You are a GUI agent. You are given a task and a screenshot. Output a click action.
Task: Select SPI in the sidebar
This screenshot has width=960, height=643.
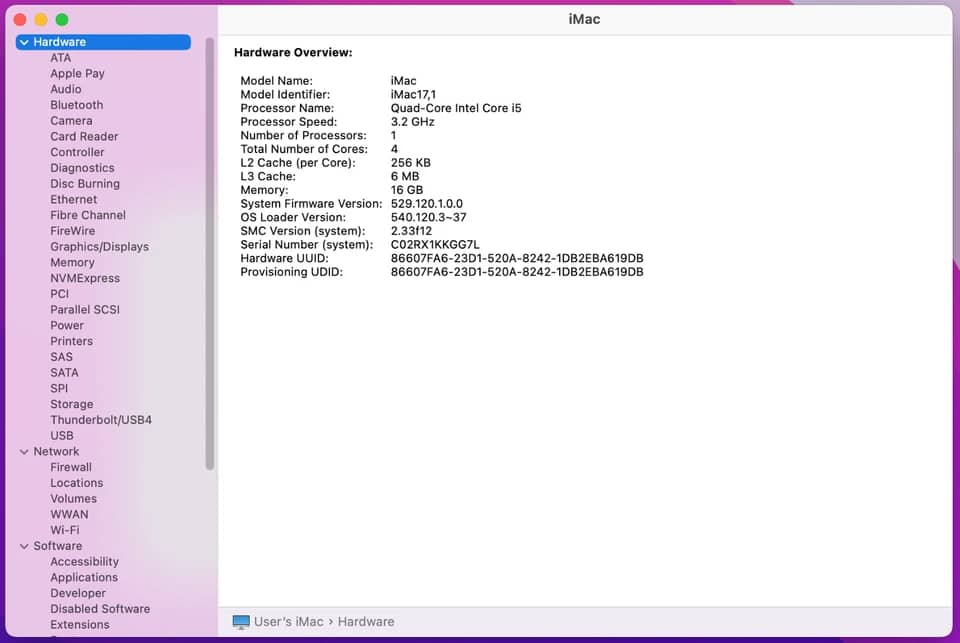[x=59, y=388]
